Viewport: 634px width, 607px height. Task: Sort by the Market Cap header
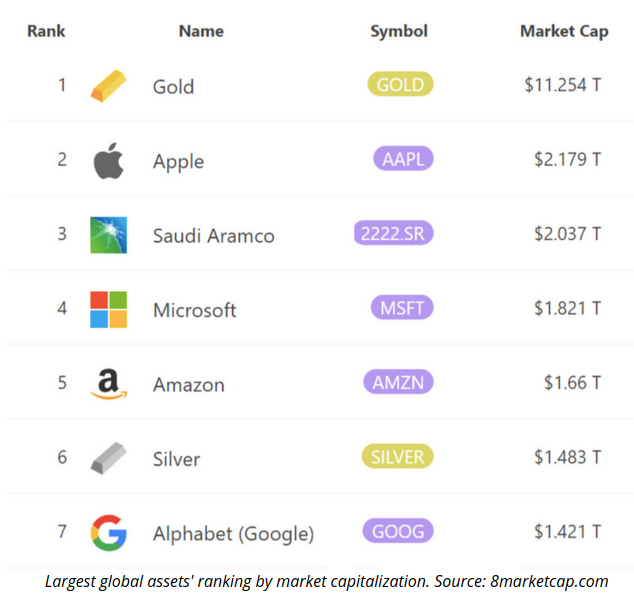click(x=564, y=32)
